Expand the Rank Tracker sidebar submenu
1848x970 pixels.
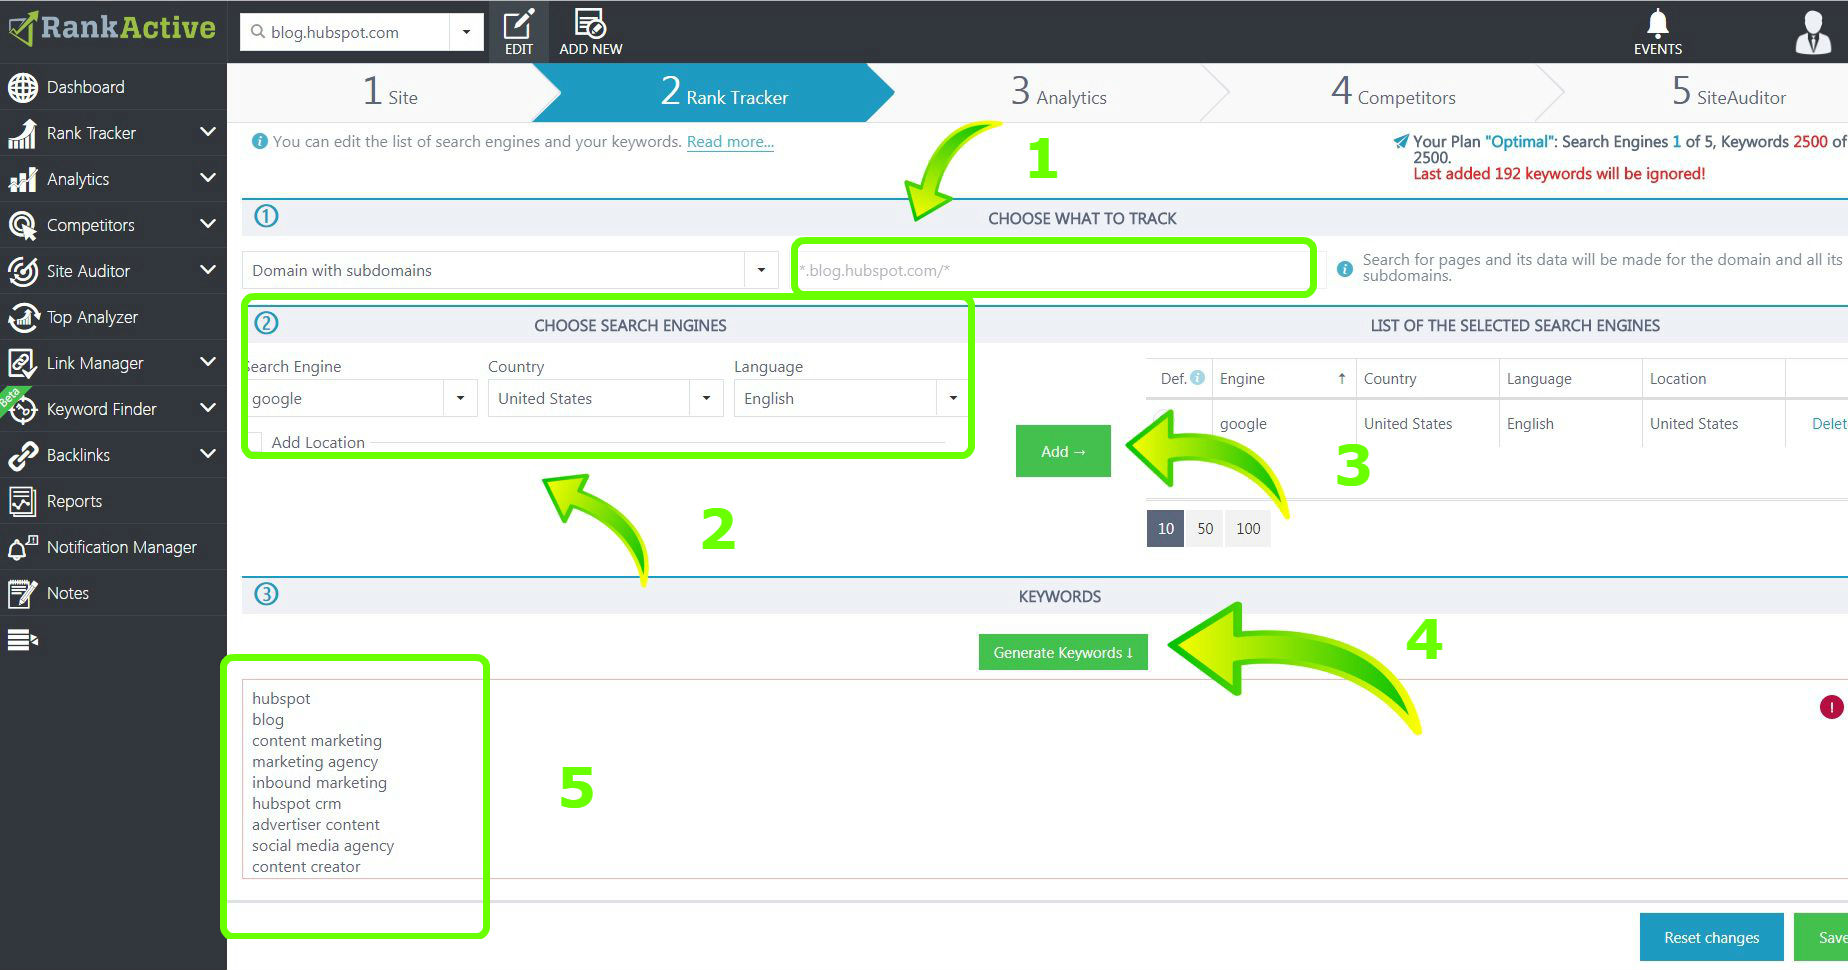coord(208,132)
